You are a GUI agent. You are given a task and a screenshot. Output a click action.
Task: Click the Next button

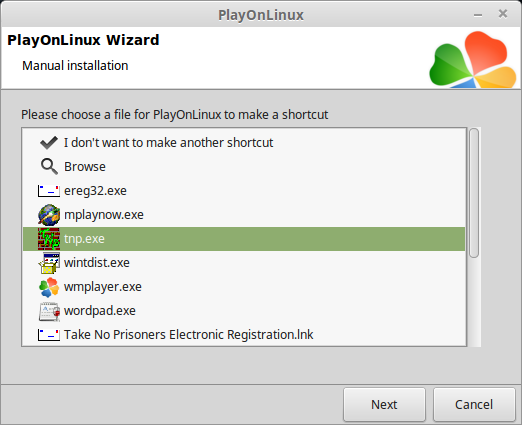click(x=384, y=404)
